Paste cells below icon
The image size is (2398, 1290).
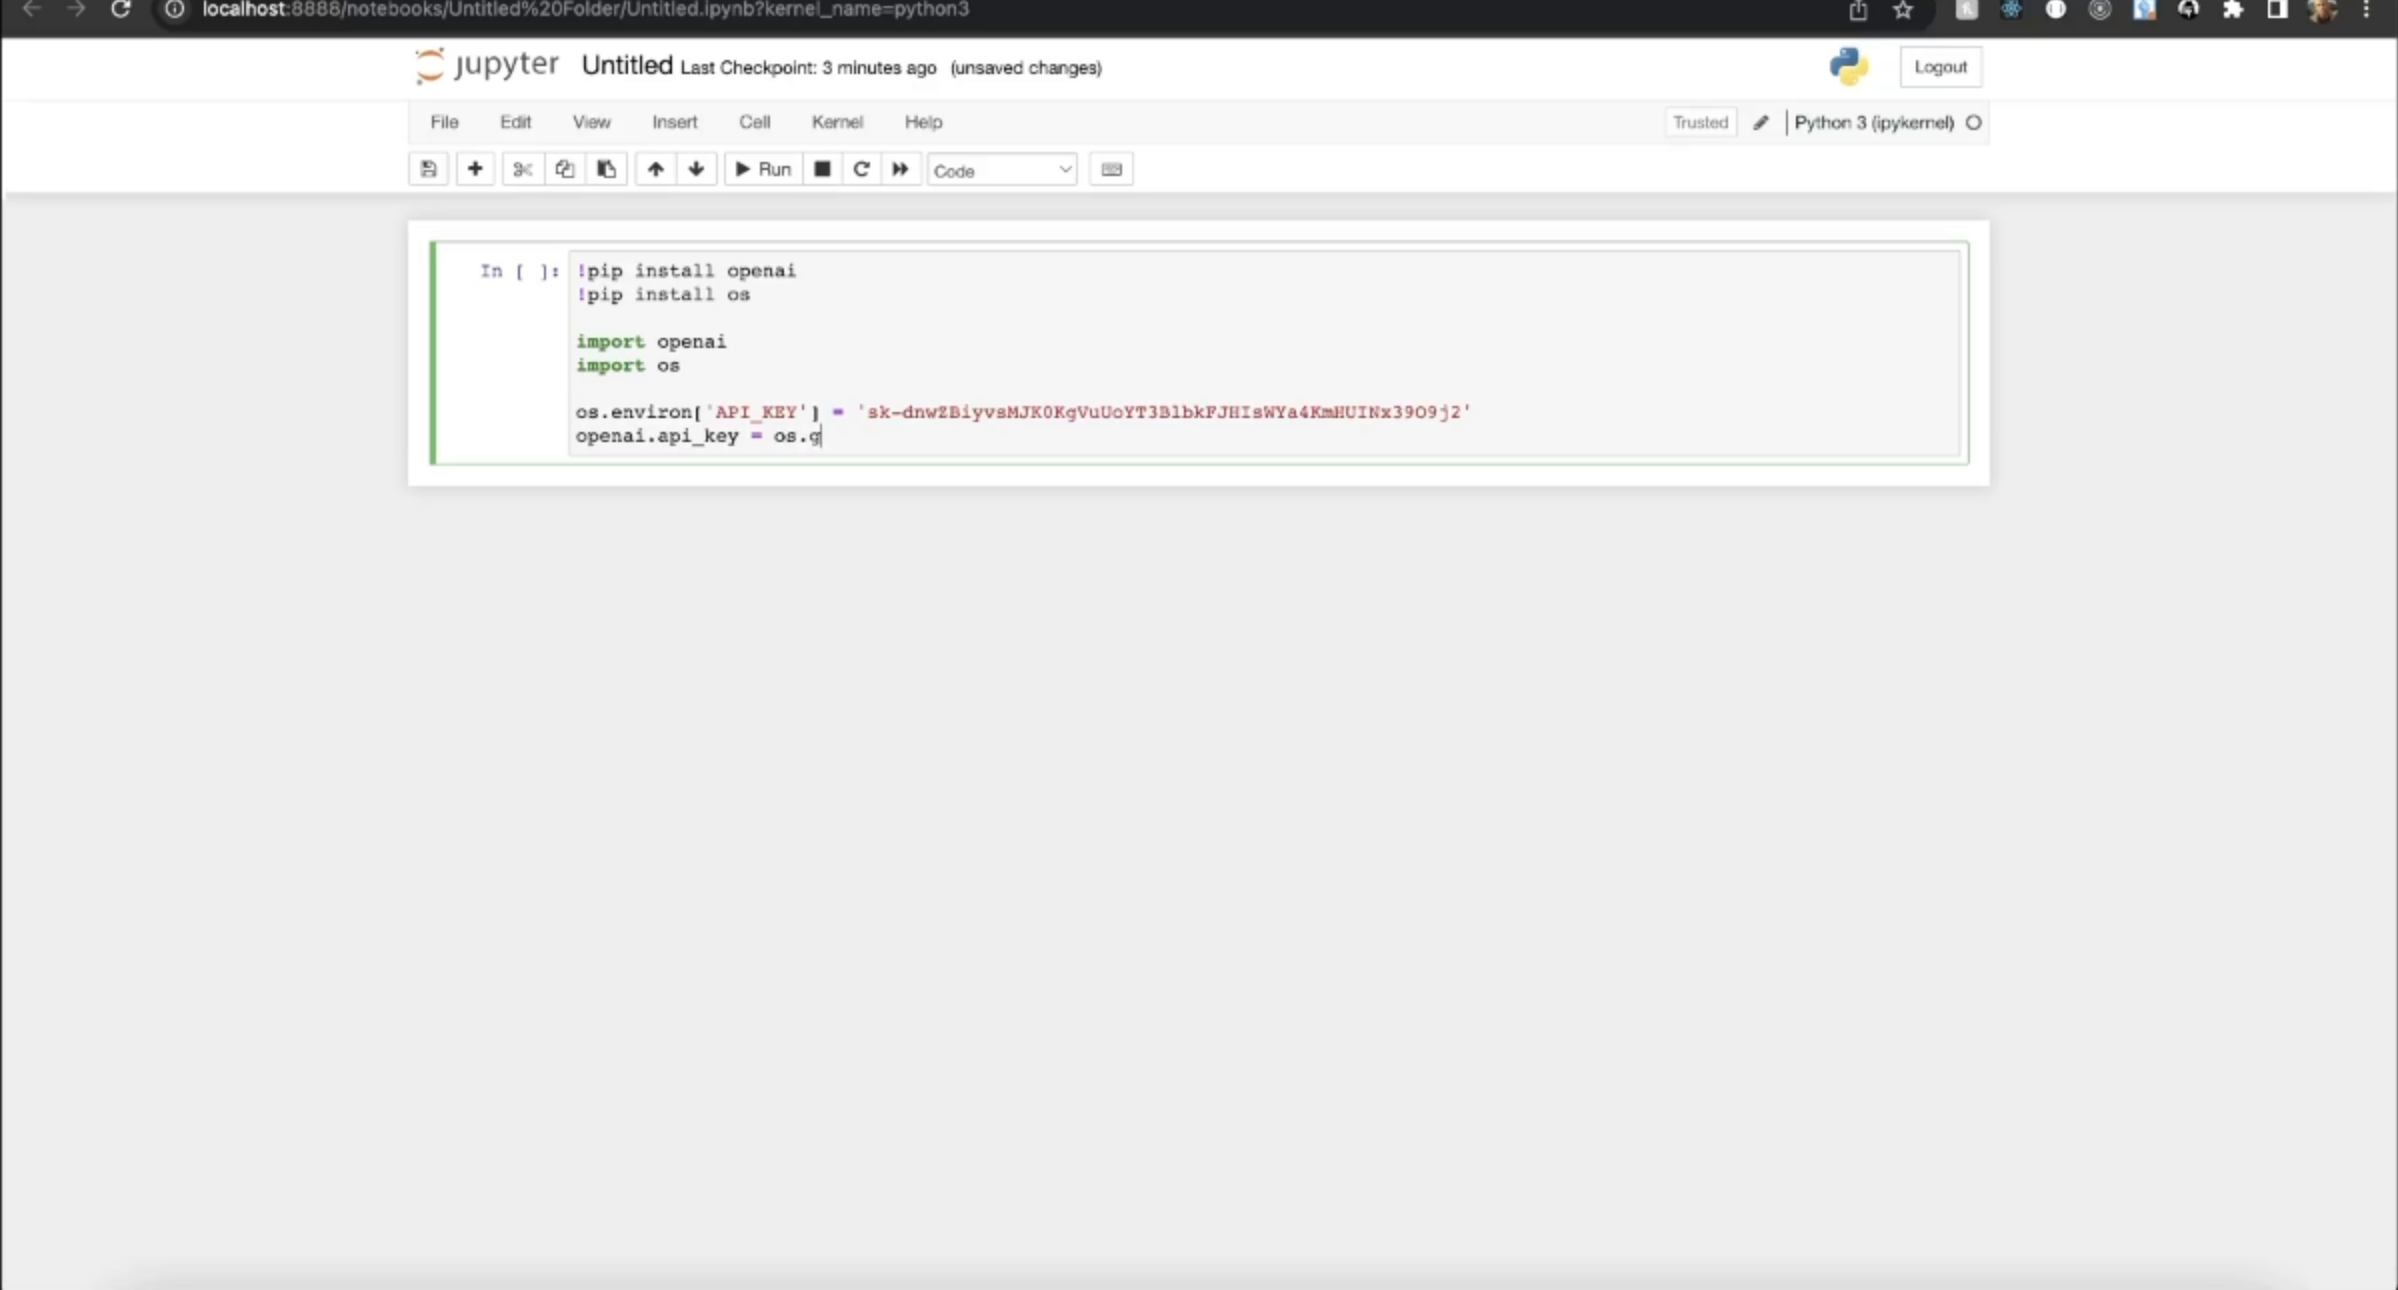(x=606, y=169)
